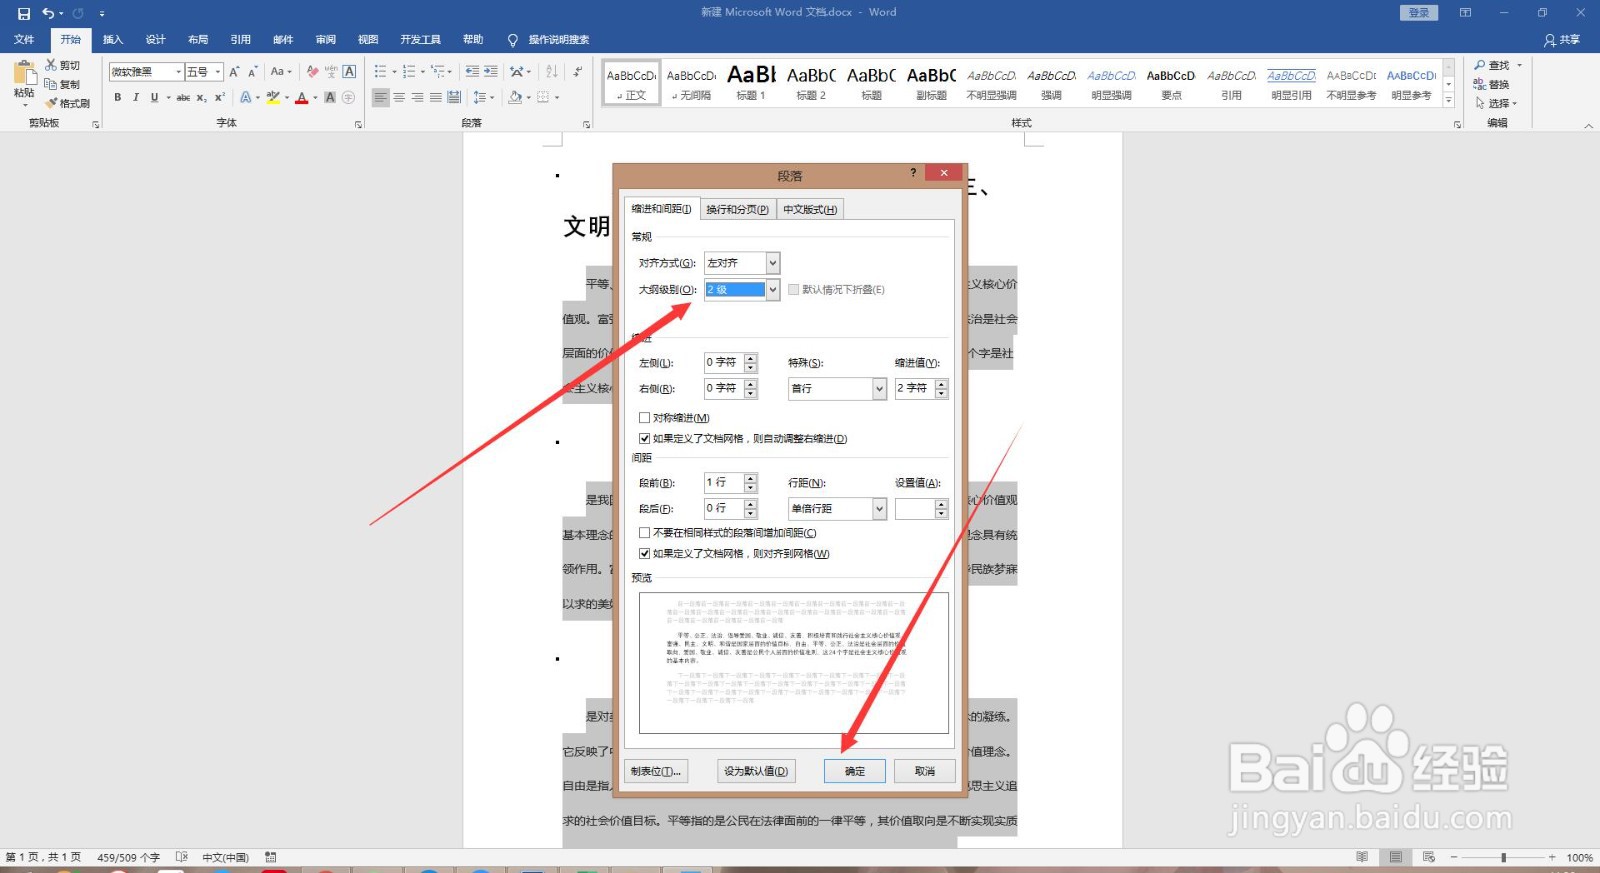
Task: Center align text via ribbon icon
Action: coord(399,98)
